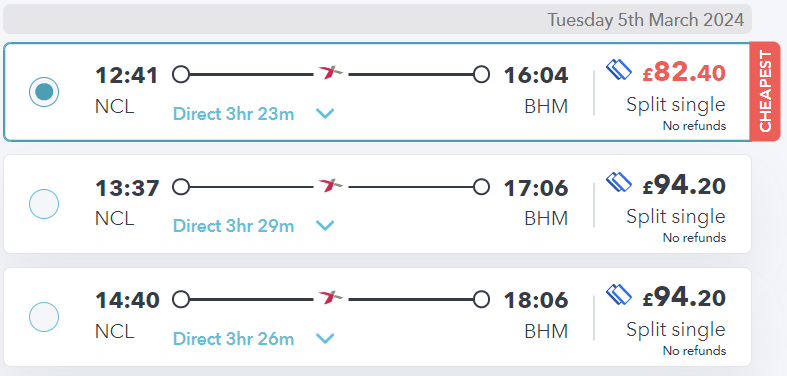This screenshot has height=376, width=787.
Task: Click split ticket icon on 13:37 journey
Action: point(618,182)
